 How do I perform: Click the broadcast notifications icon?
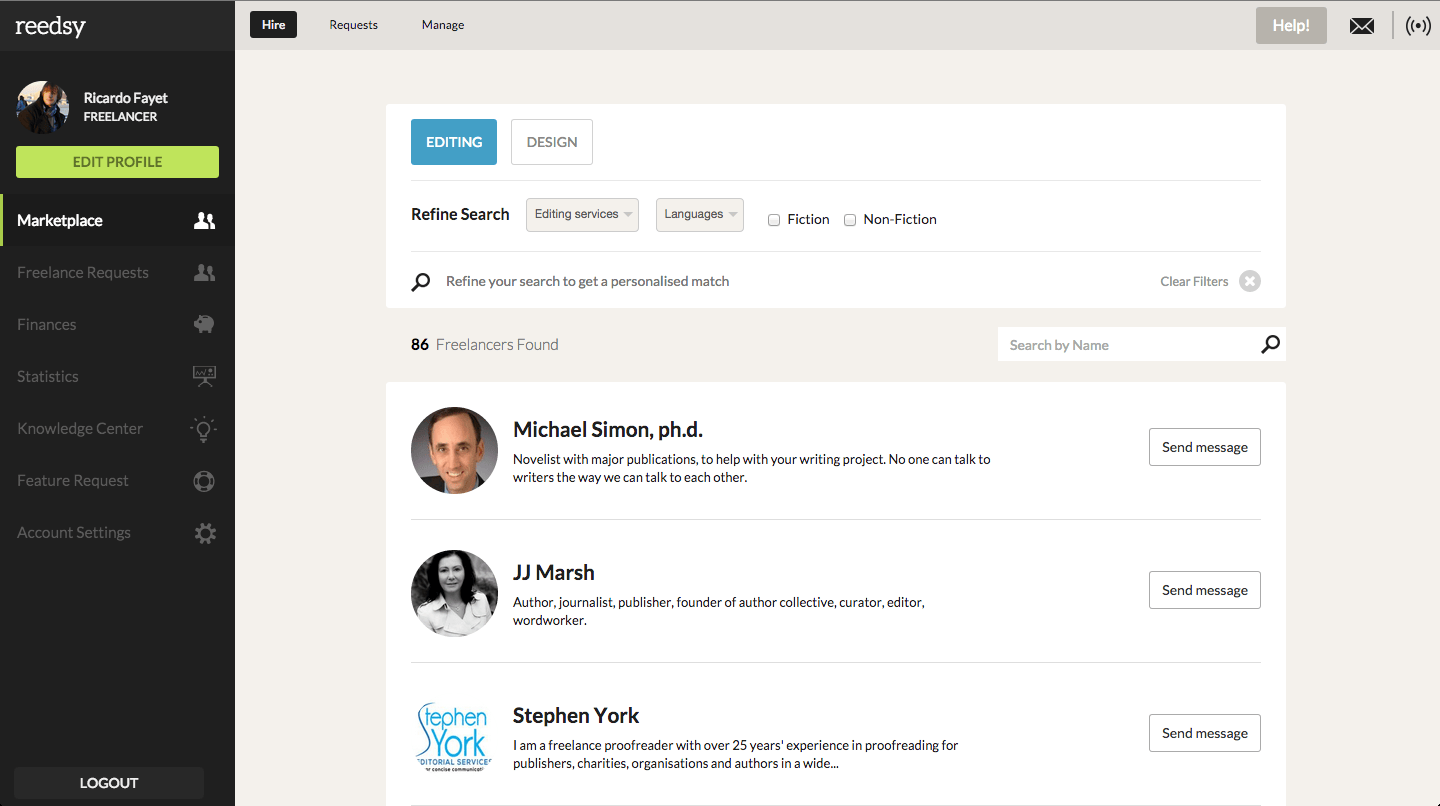(1417, 26)
